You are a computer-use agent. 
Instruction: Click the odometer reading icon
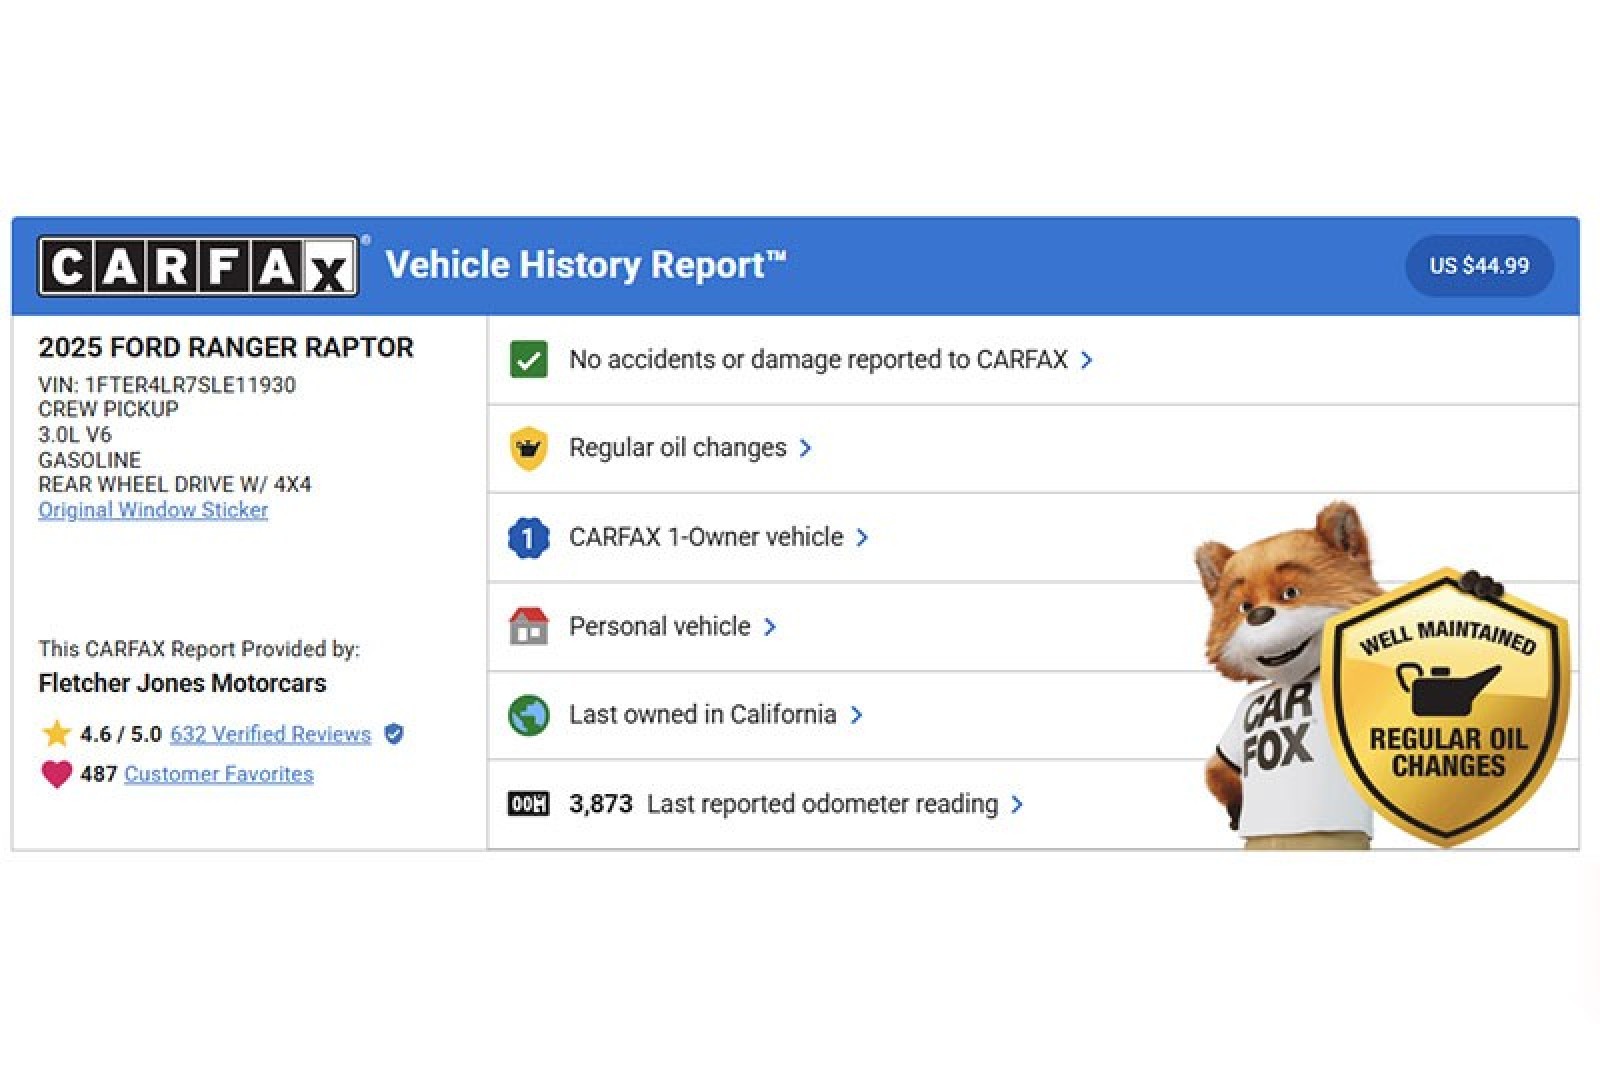point(528,804)
